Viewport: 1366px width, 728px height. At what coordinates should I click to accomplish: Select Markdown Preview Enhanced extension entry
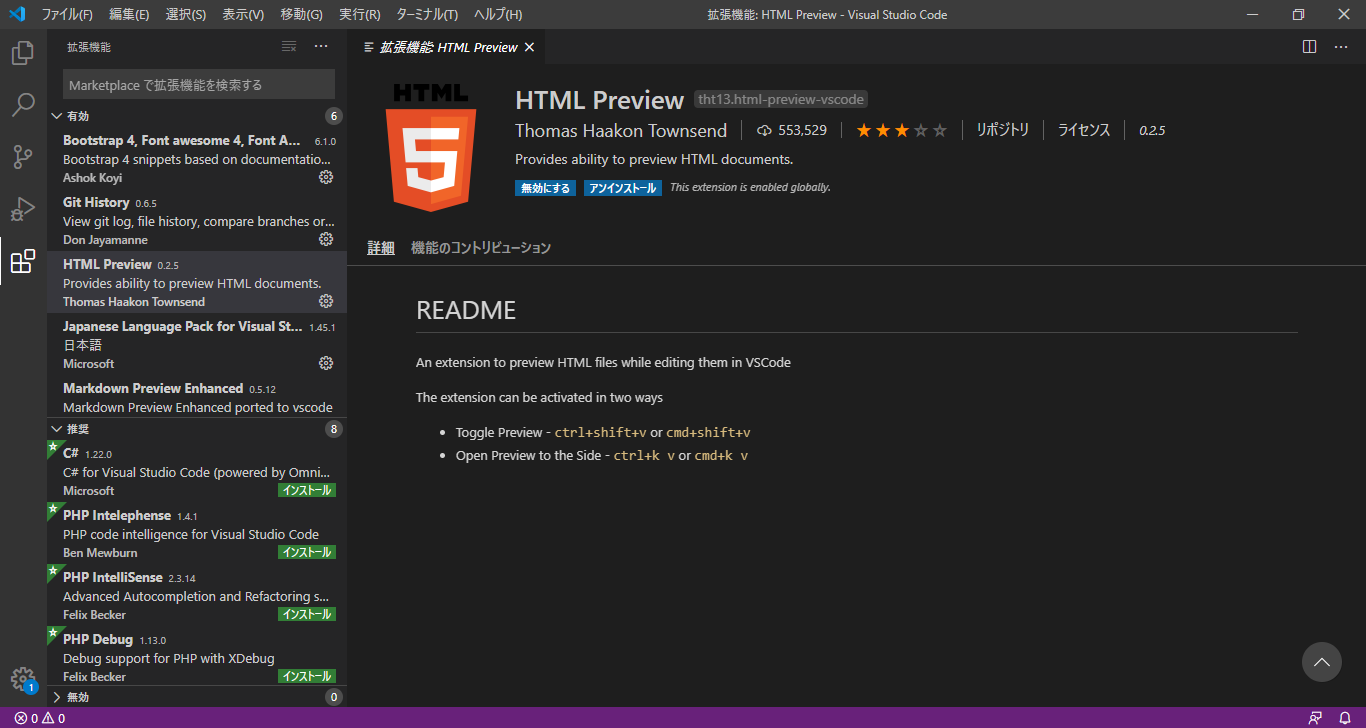197,396
